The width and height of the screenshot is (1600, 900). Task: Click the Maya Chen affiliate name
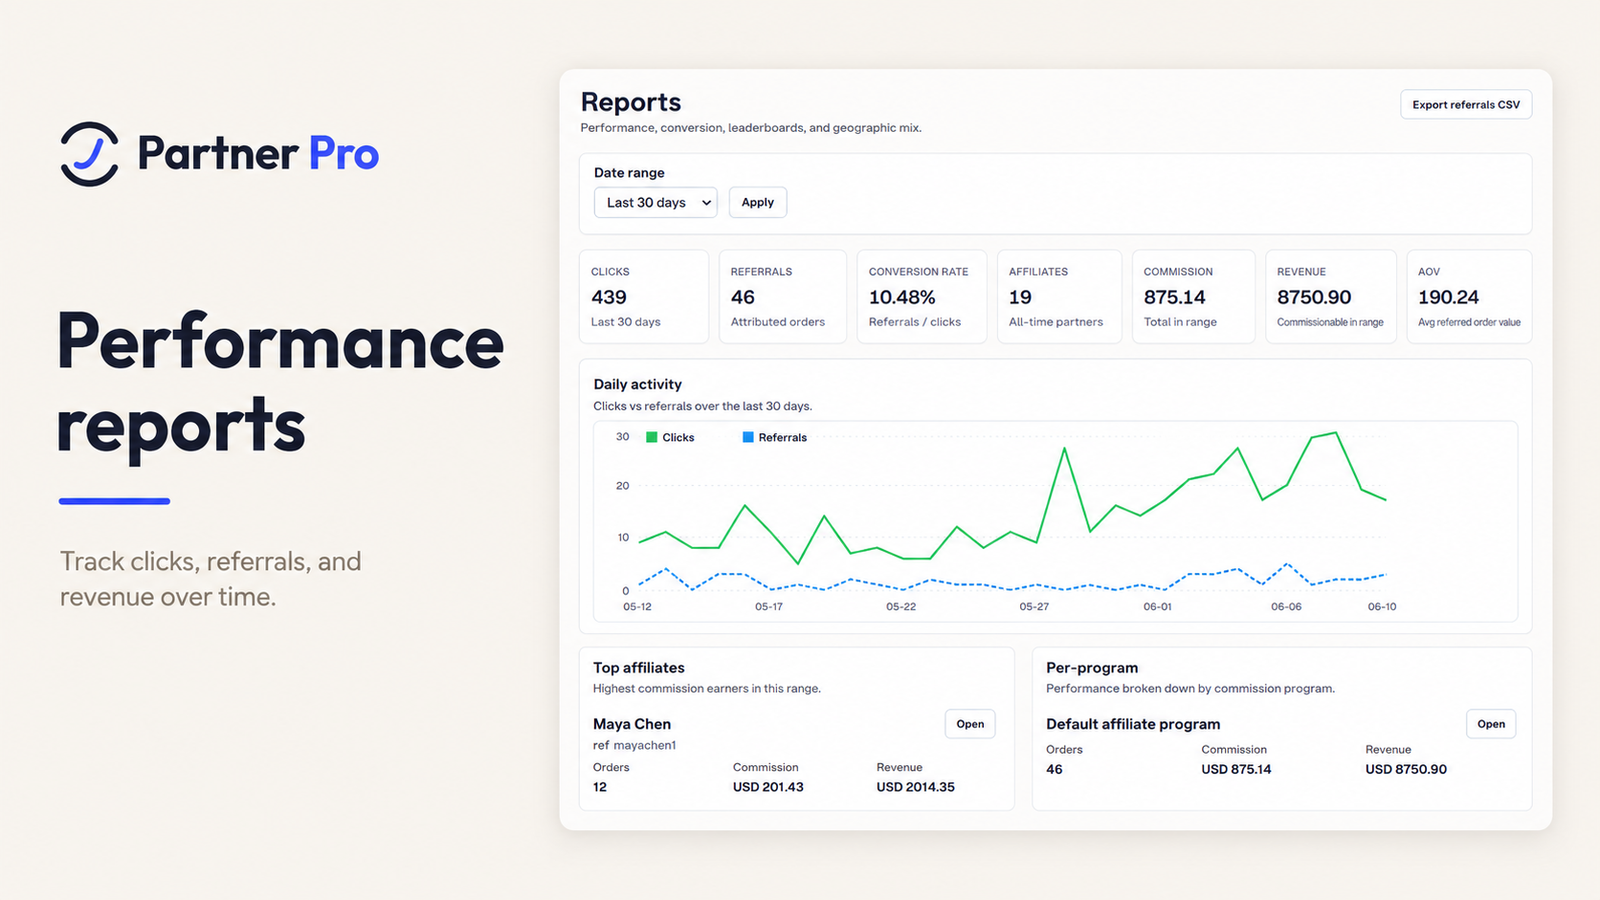pyautogui.click(x=632, y=724)
